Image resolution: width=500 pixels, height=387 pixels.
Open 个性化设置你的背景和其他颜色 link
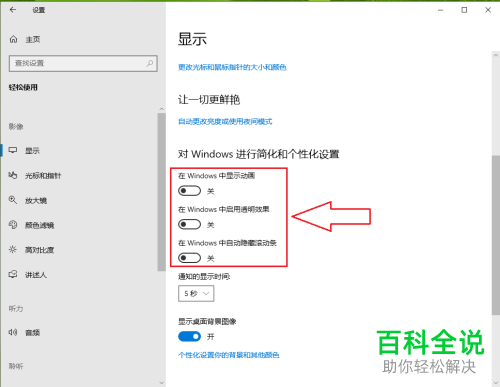point(229,355)
